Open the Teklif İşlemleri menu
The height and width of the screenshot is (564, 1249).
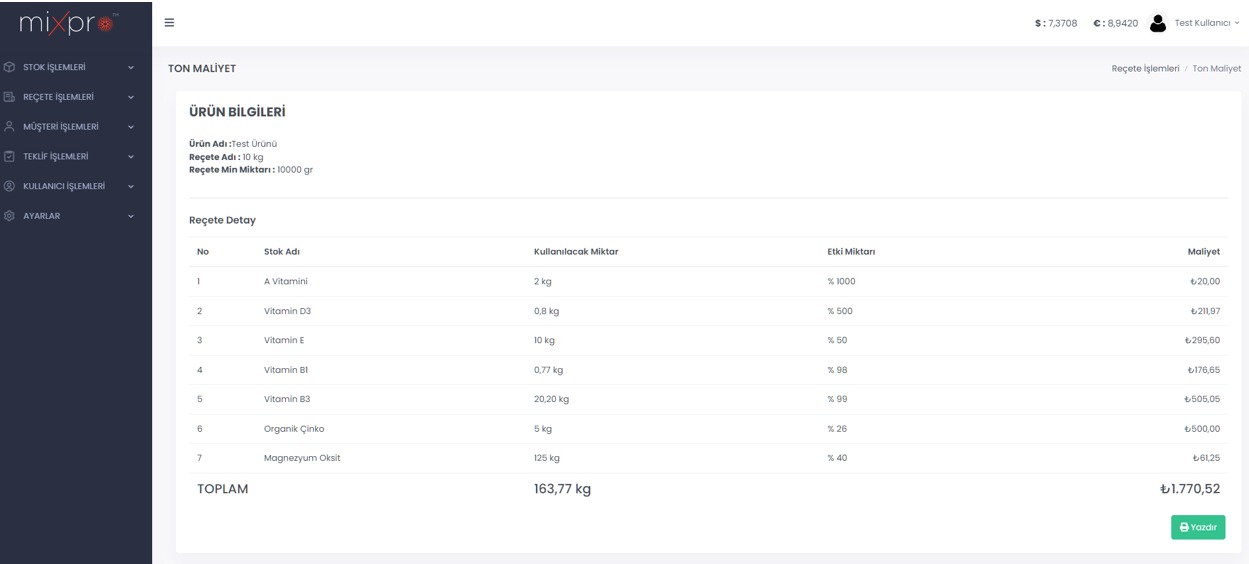(x=56, y=156)
